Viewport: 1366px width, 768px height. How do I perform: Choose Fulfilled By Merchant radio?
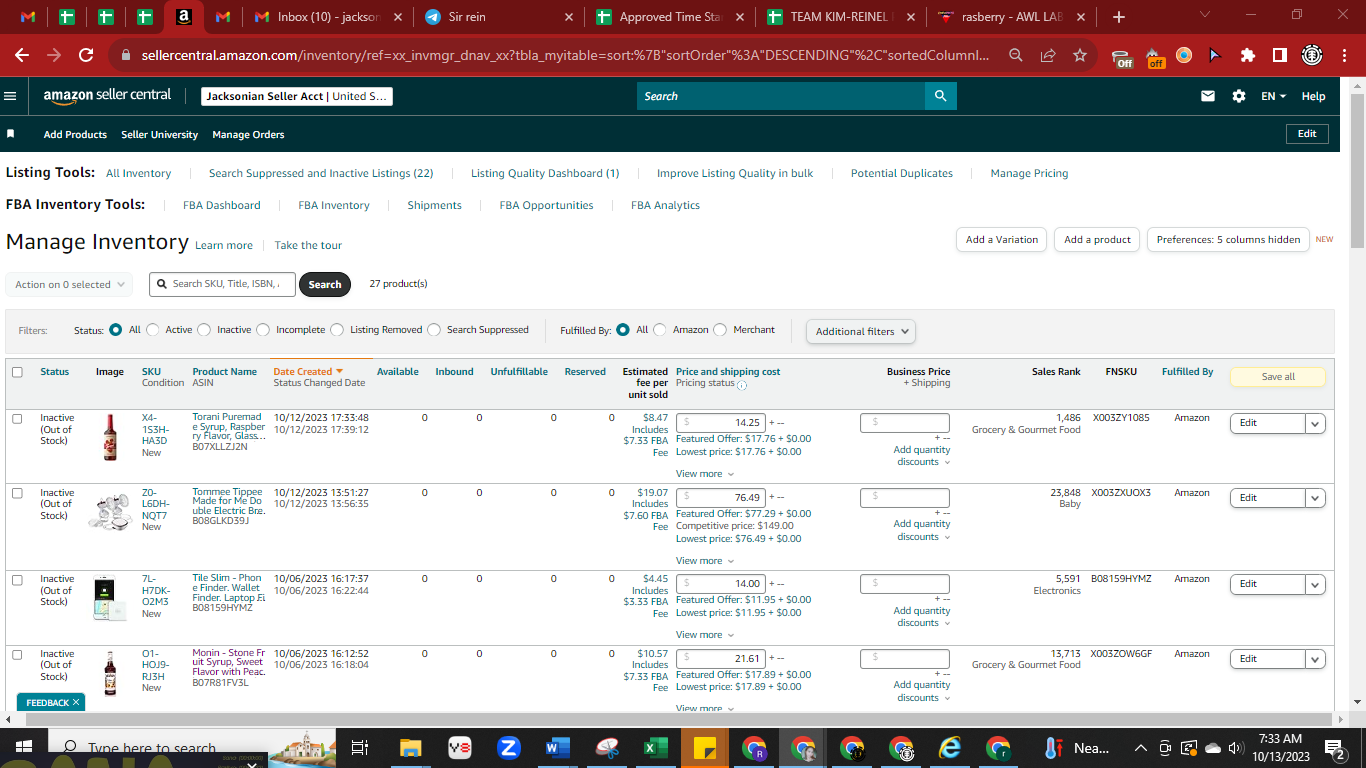point(721,330)
